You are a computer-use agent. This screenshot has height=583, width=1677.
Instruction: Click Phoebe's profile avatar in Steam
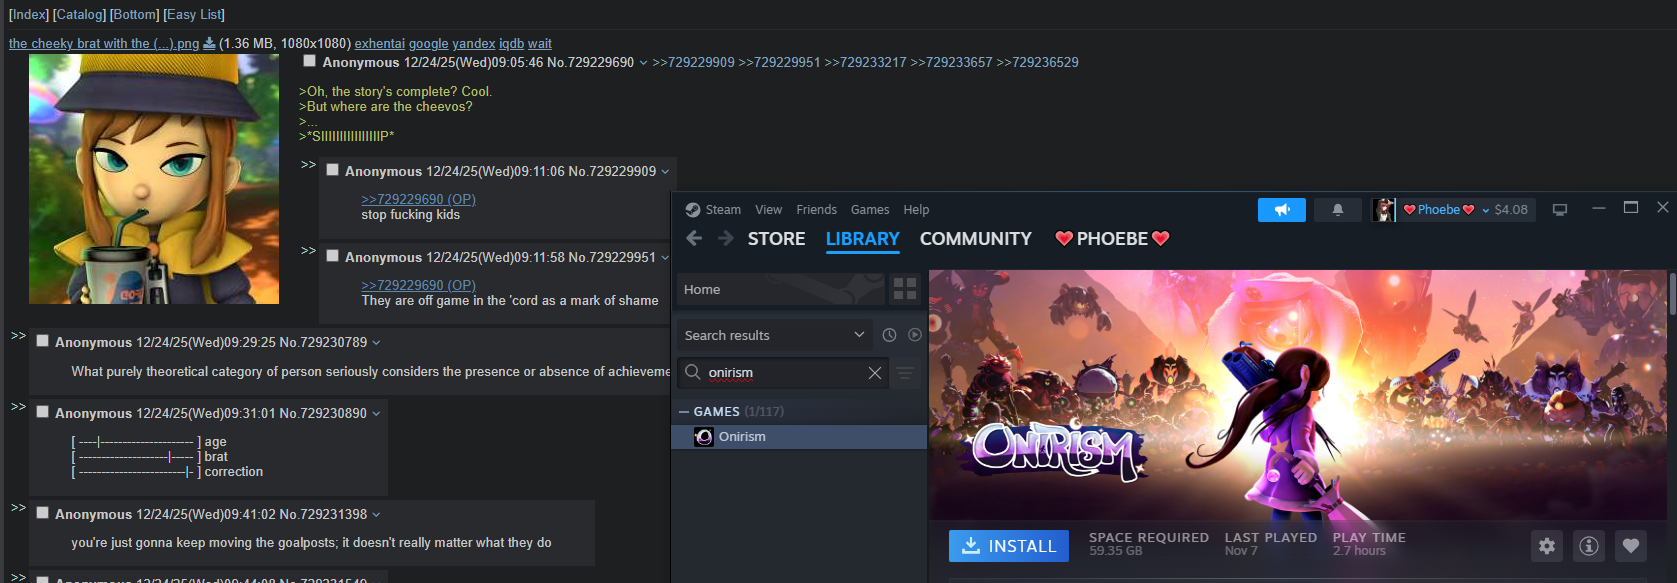pyautogui.click(x=1384, y=210)
